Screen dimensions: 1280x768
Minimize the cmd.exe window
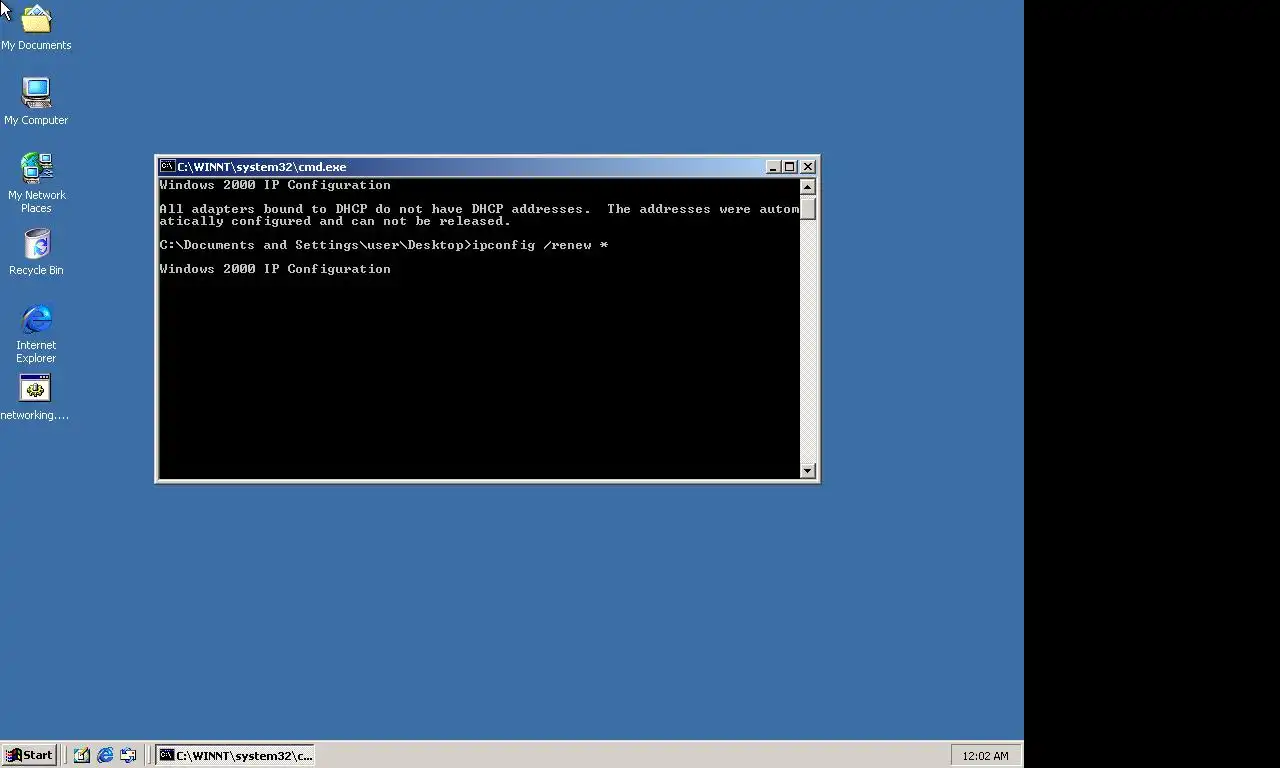click(x=773, y=167)
